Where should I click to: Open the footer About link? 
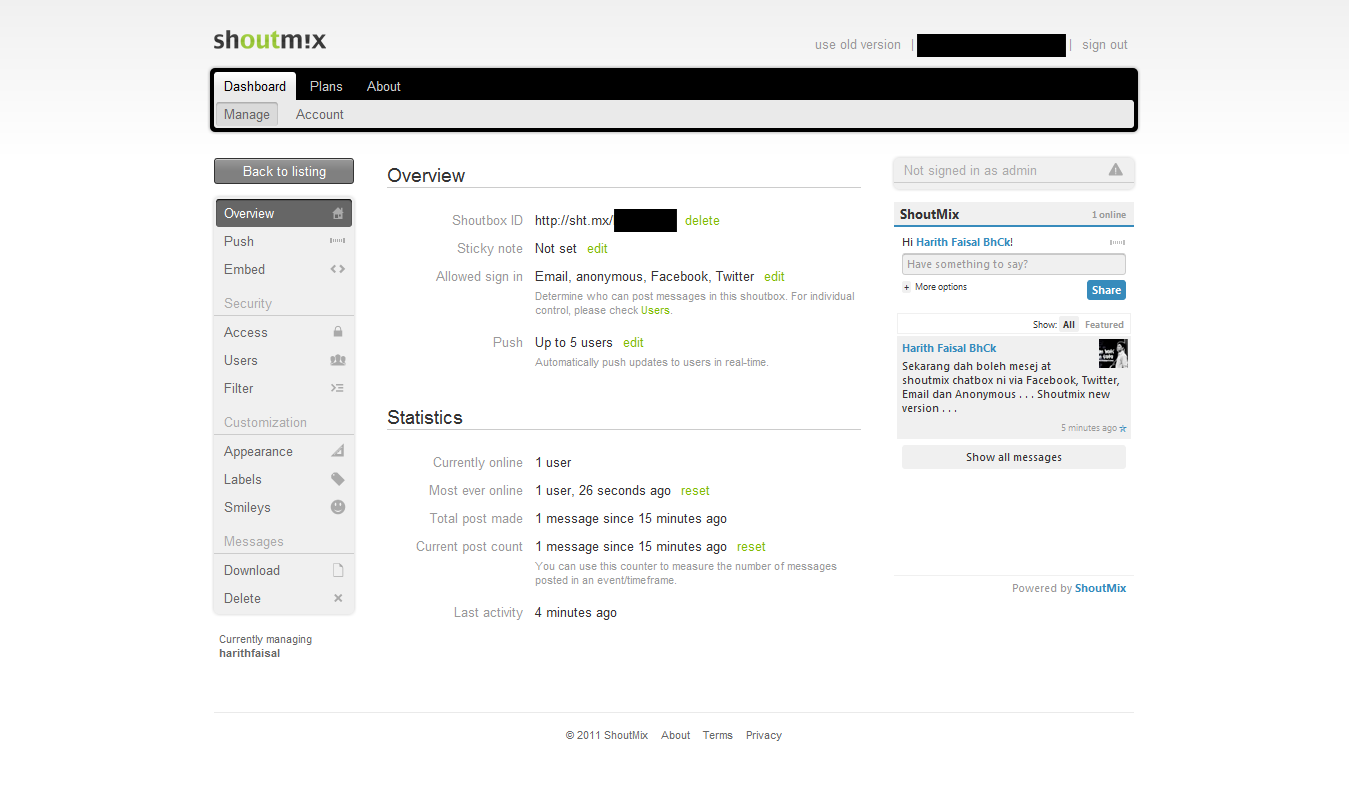pos(676,735)
